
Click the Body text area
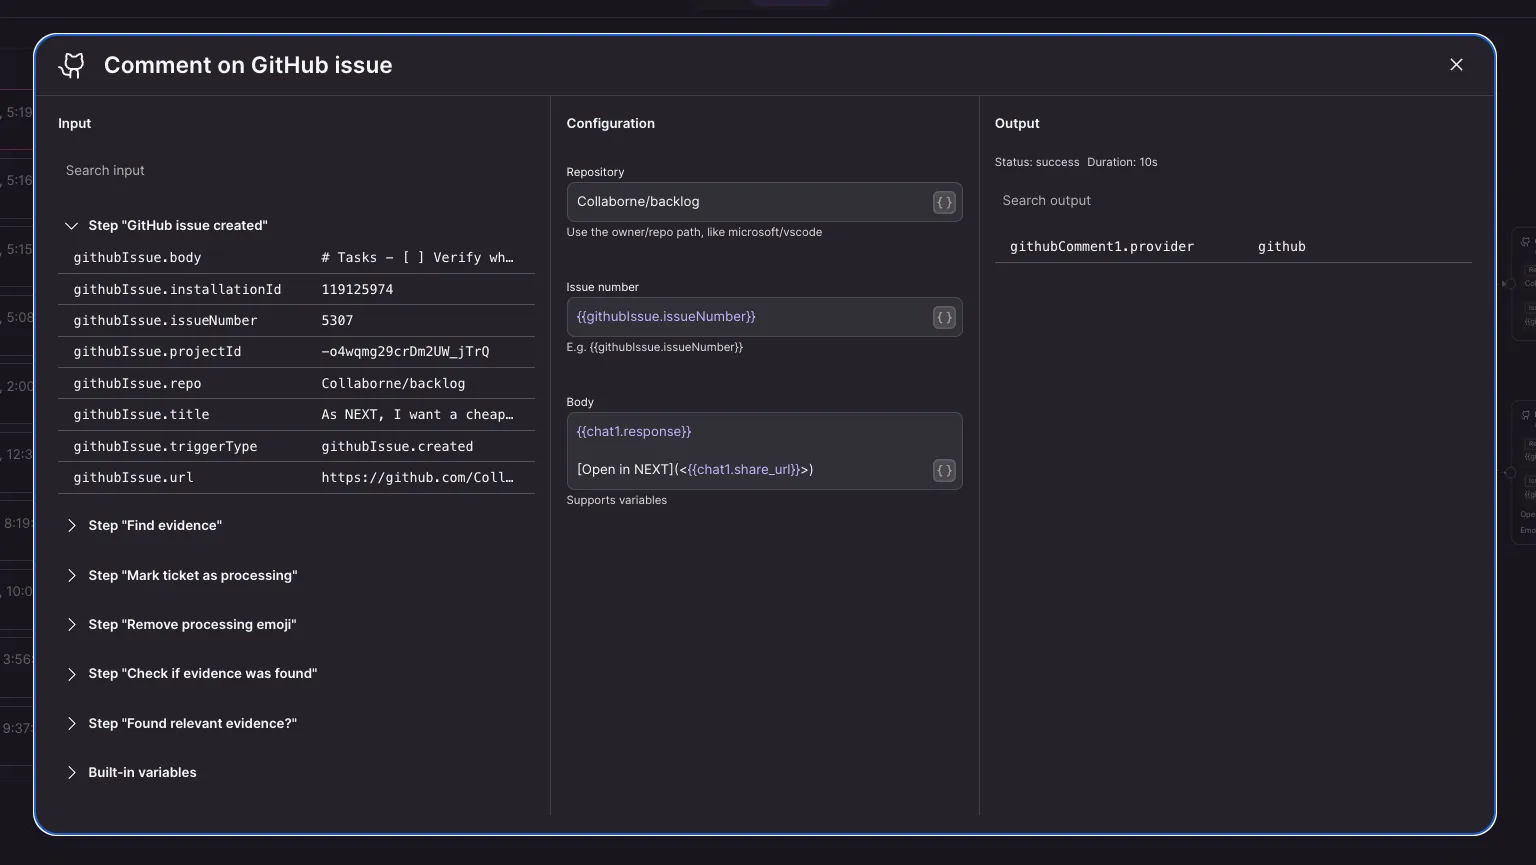pyautogui.click(x=764, y=451)
